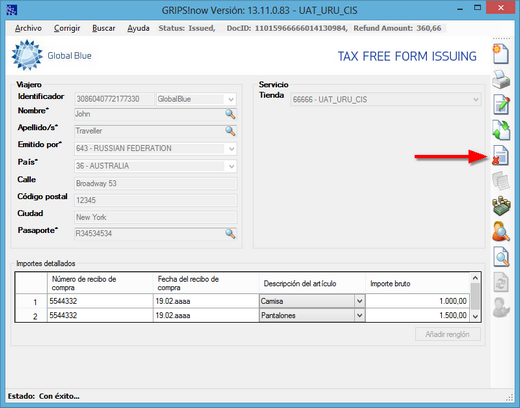Click the Nombre field containing John

coord(155,114)
